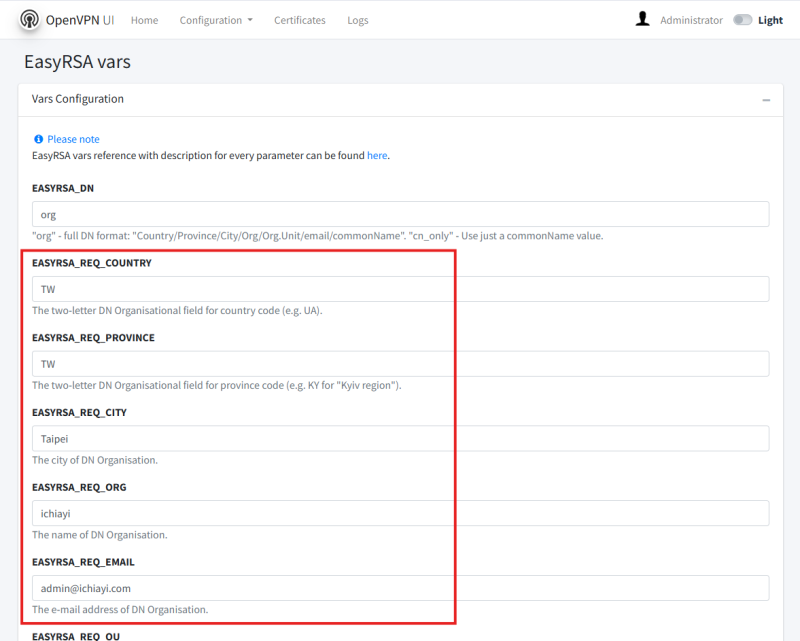Screen dimensions: 800x641
Task: Focus the EASYRSA_REQ_ORG field containing ichiayi
Action: pos(401,513)
